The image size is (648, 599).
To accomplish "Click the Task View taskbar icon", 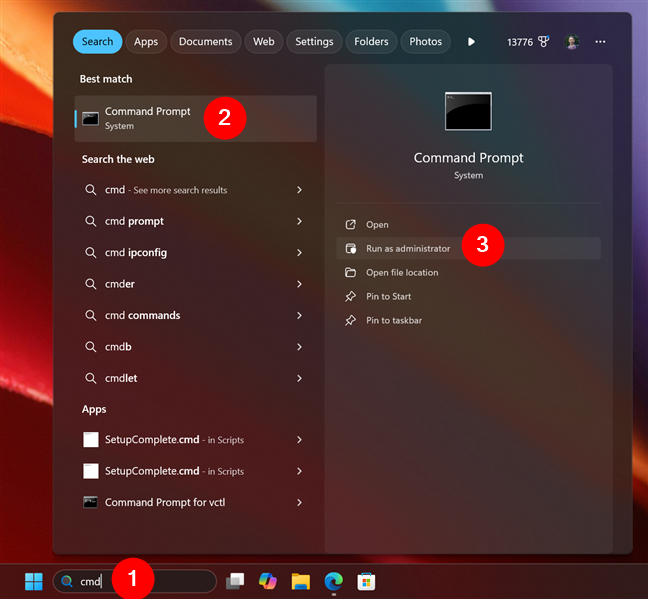I will click(x=235, y=581).
